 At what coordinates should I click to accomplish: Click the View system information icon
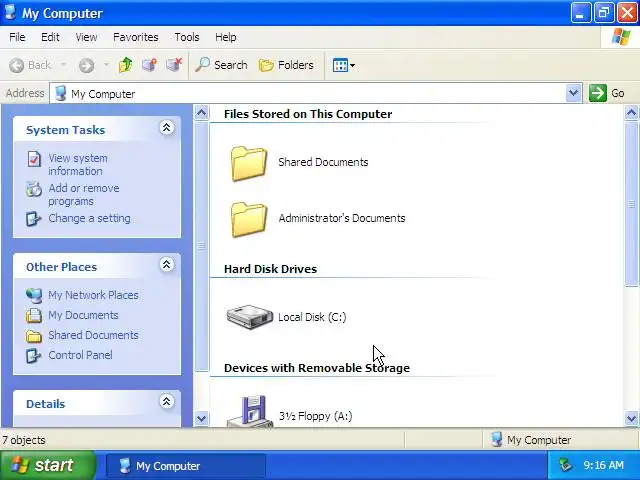coord(34,159)
